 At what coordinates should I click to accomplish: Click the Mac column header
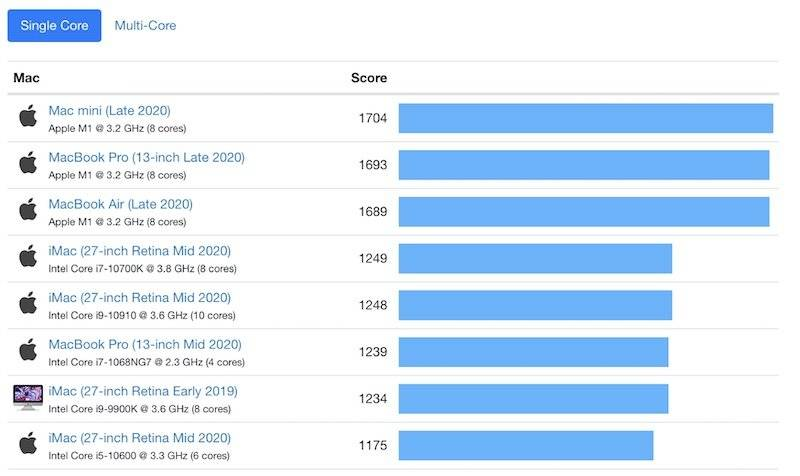click(26, 78)
